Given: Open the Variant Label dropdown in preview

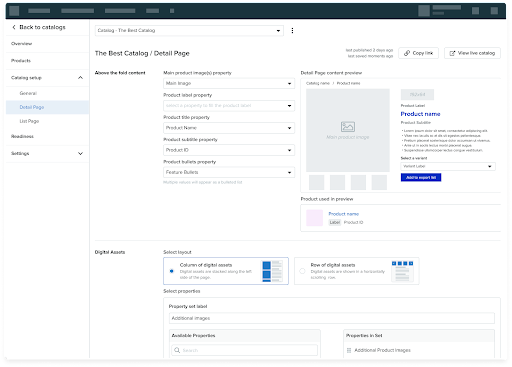Looking at the screenshot, I should pyautogui.click(x=448, y=166).
